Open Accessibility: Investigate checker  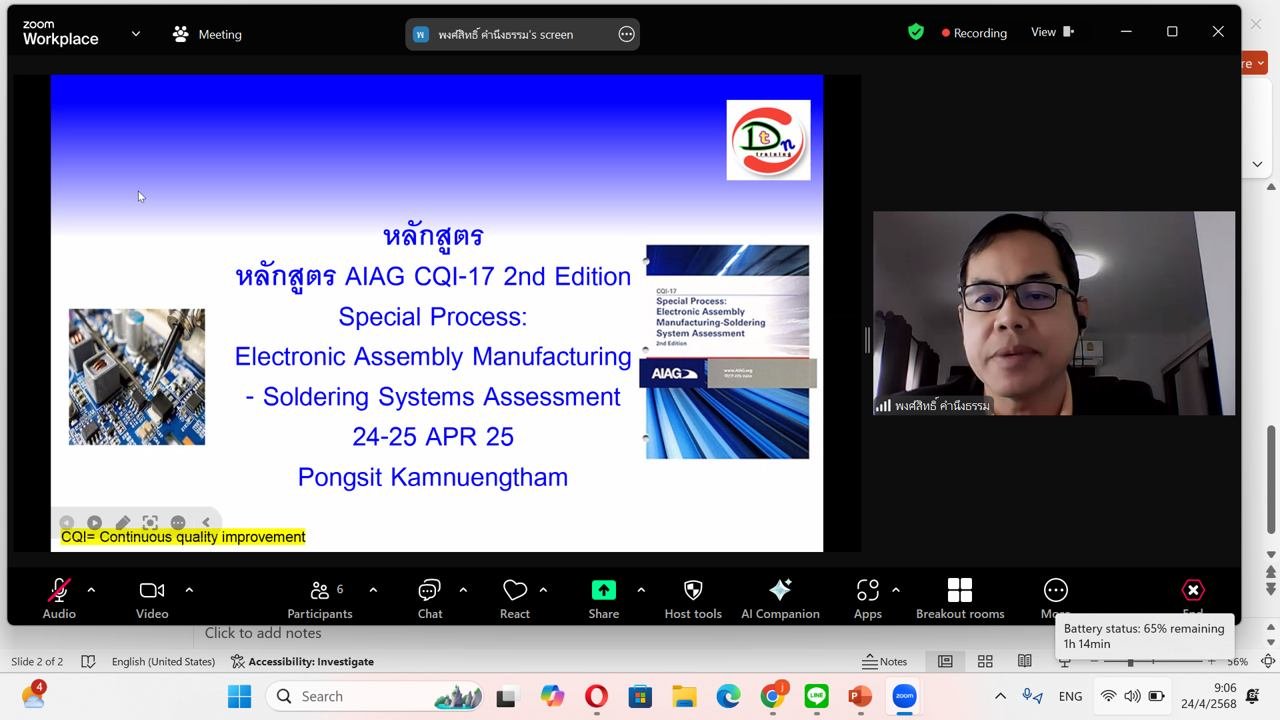click(x=302, y=661)
